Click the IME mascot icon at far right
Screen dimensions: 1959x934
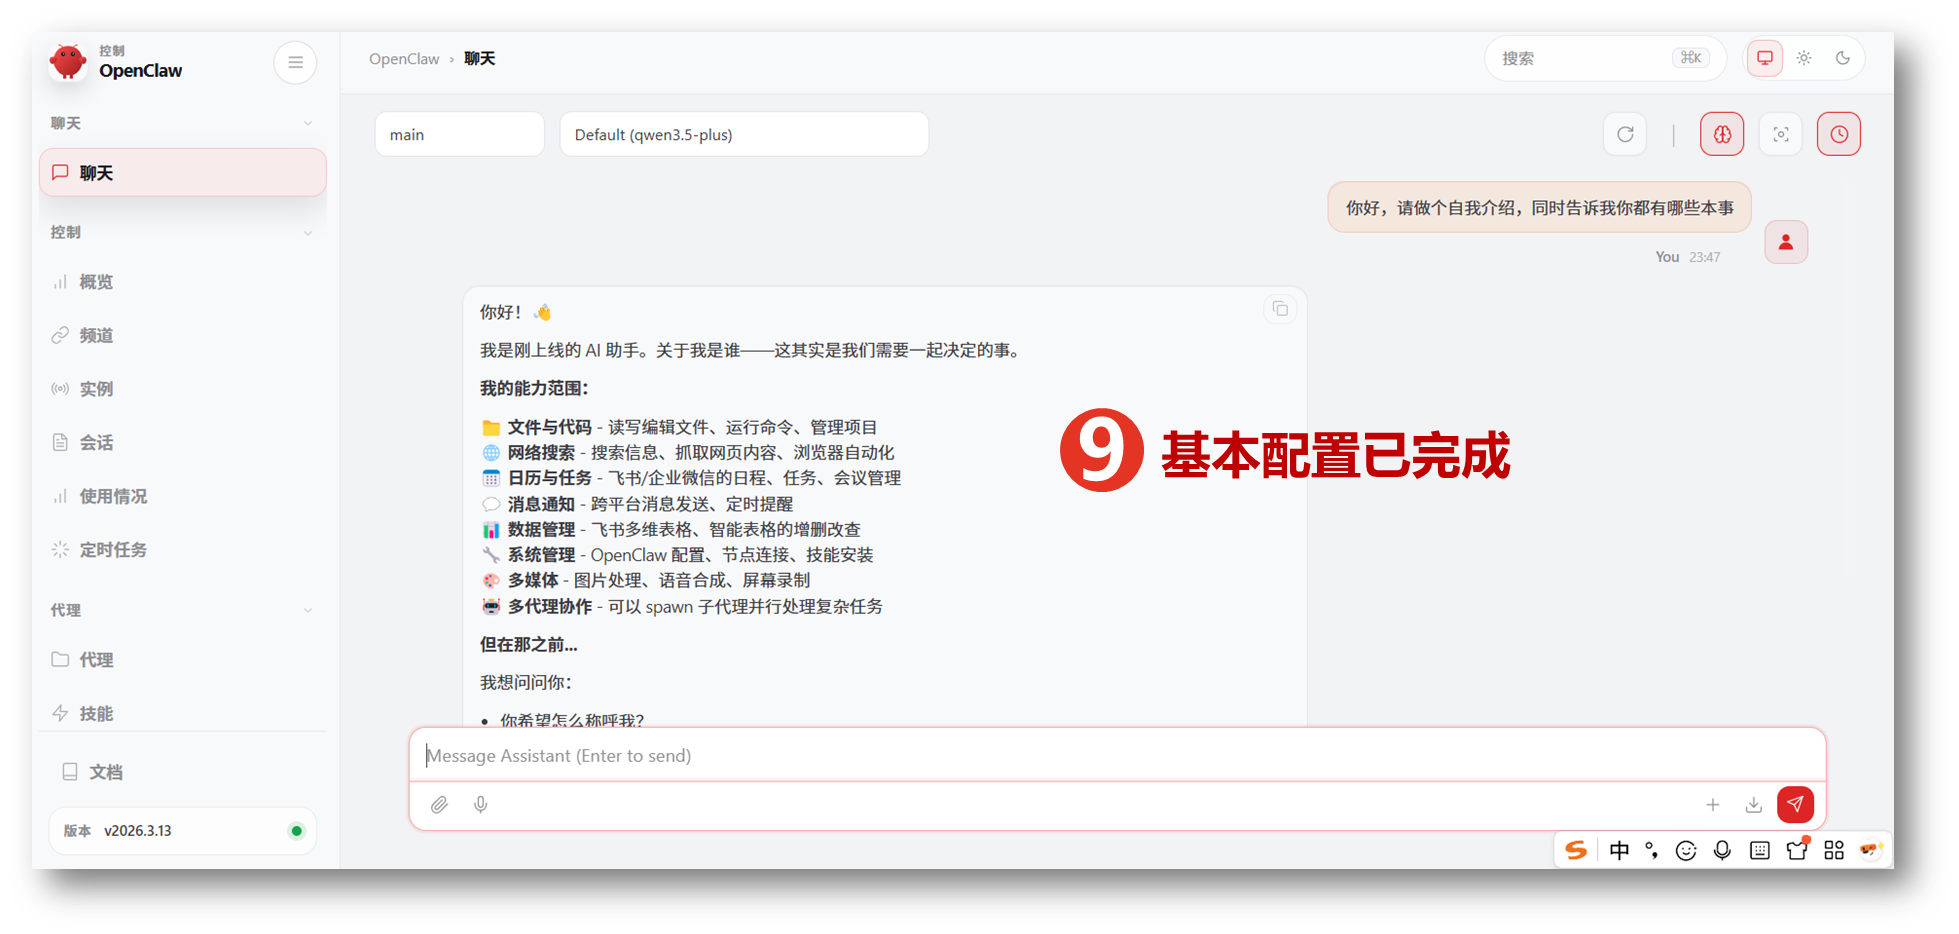coord(1871,850)
